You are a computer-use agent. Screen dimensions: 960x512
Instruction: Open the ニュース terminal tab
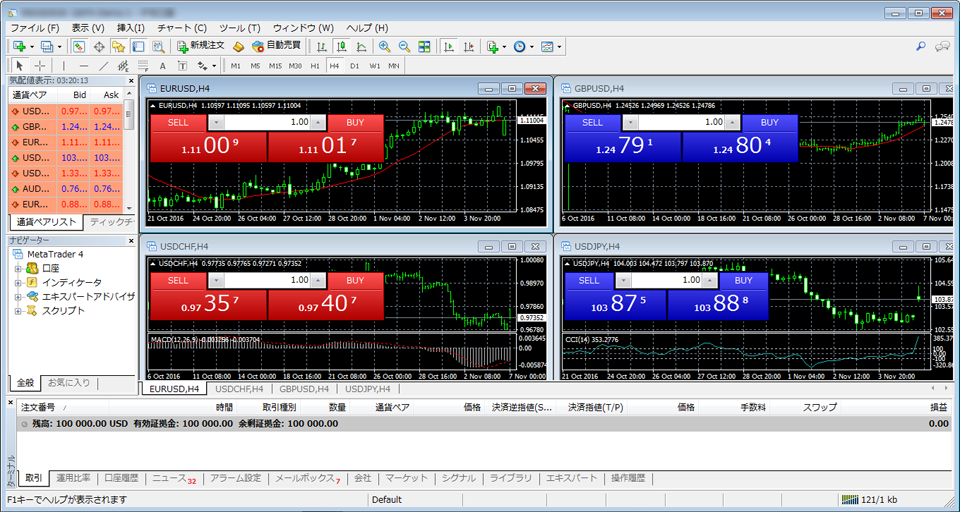[x=174, y=478]
